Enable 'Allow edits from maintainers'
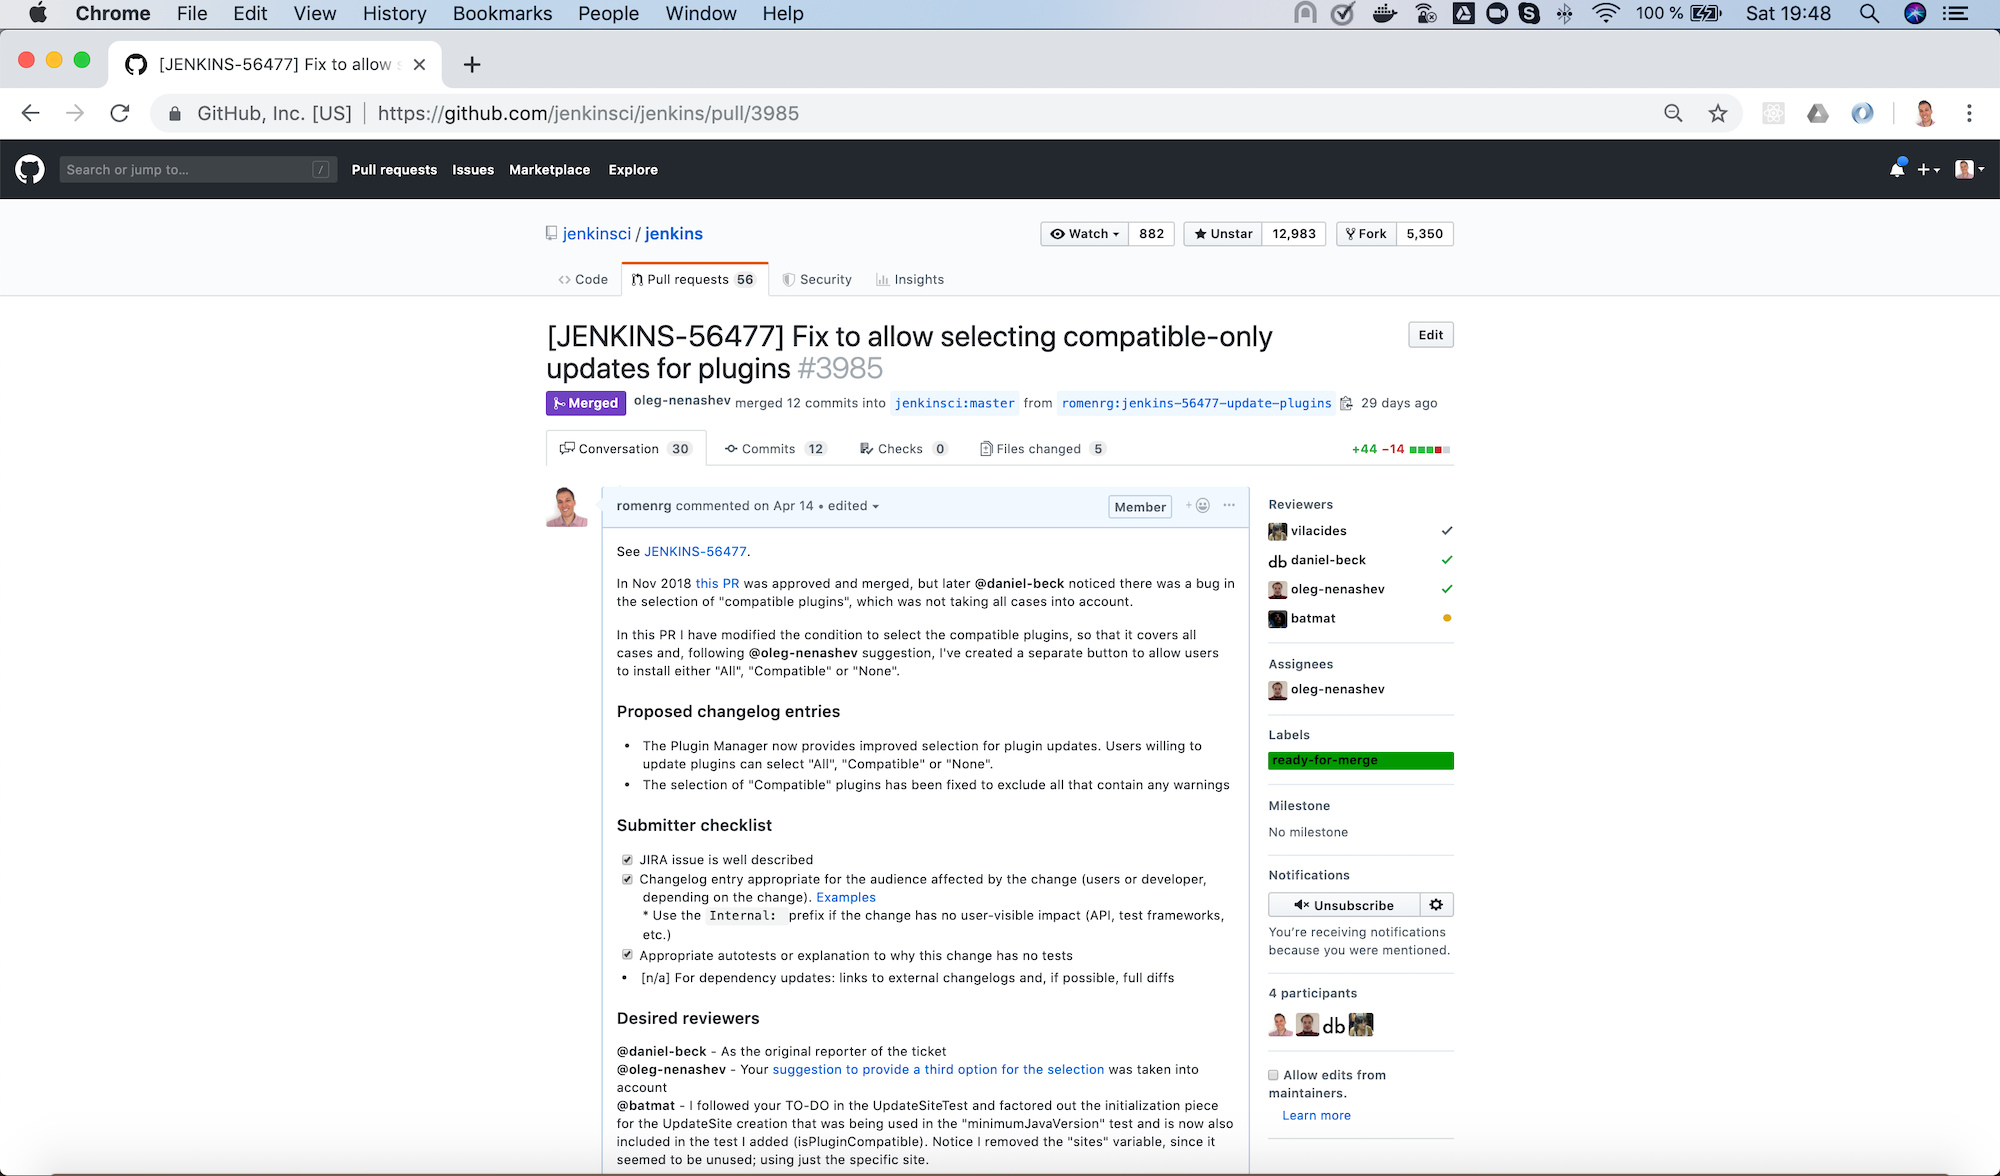 [x=1273, y=1075]
